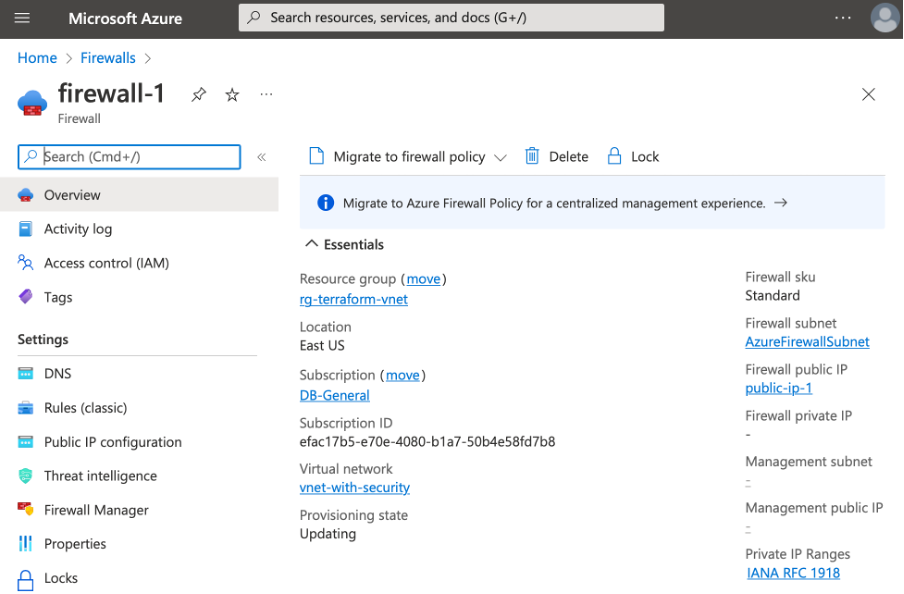Click the Lock button label in the toolbar
Viewport: 904px width, 594px height.
(x=645, y=157)
